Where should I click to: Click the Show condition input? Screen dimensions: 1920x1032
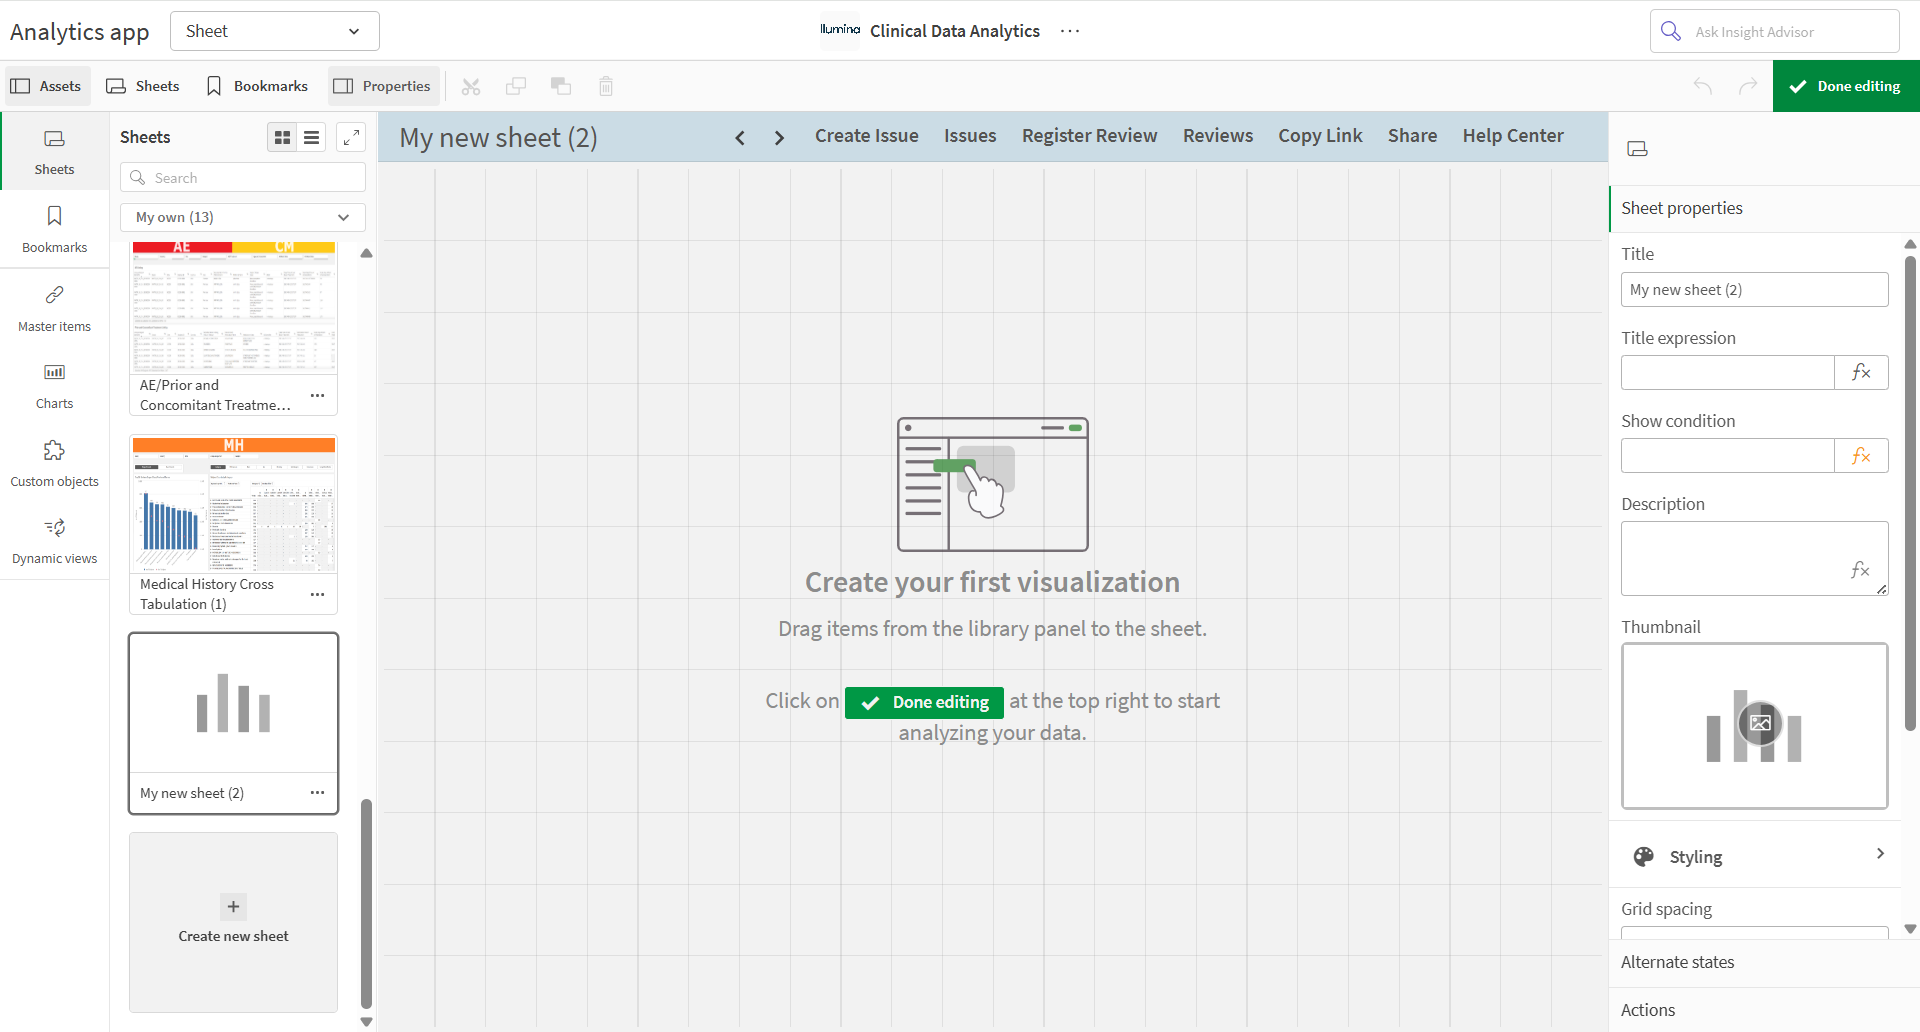pos(1728,455)
